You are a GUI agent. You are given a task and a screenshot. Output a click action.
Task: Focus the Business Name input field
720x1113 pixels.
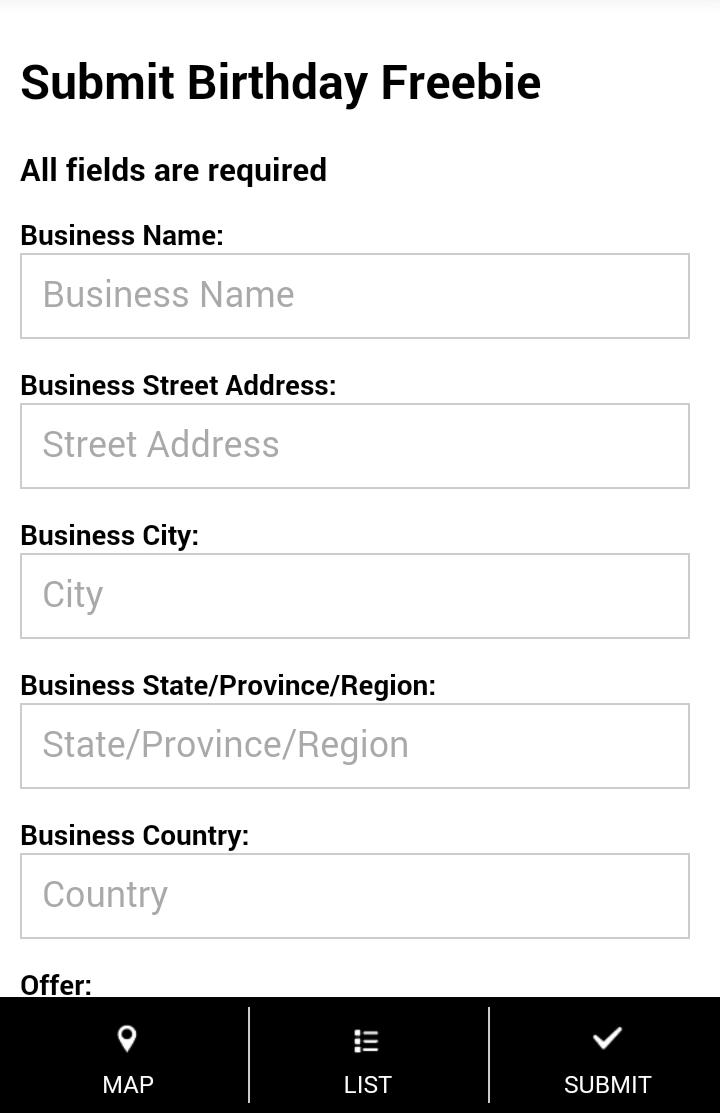tap(355, 296)
